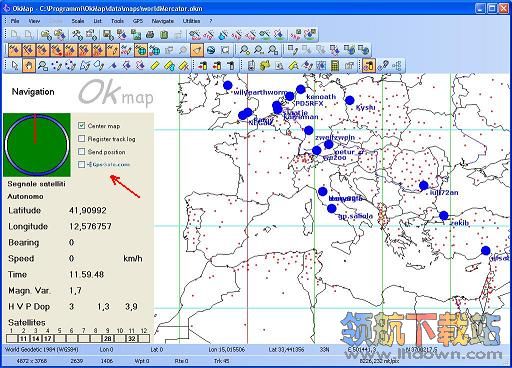512x368 pixels.
Task: Click satellite box number 32
Action: coord(132,339)
